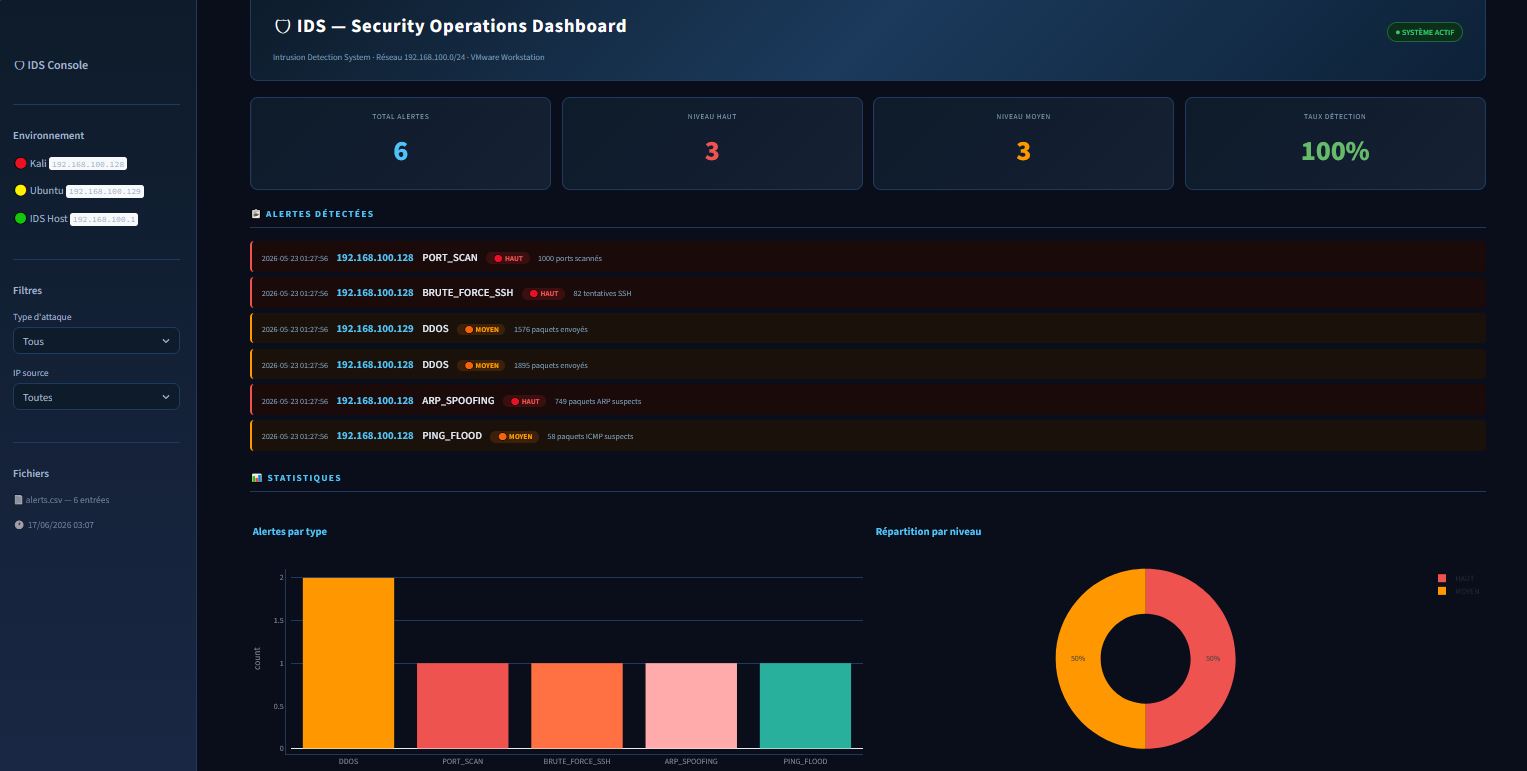Click the chart icon beside Statistiques
The height and width of the screenshot is (771, 1527).
click(257, 478)
